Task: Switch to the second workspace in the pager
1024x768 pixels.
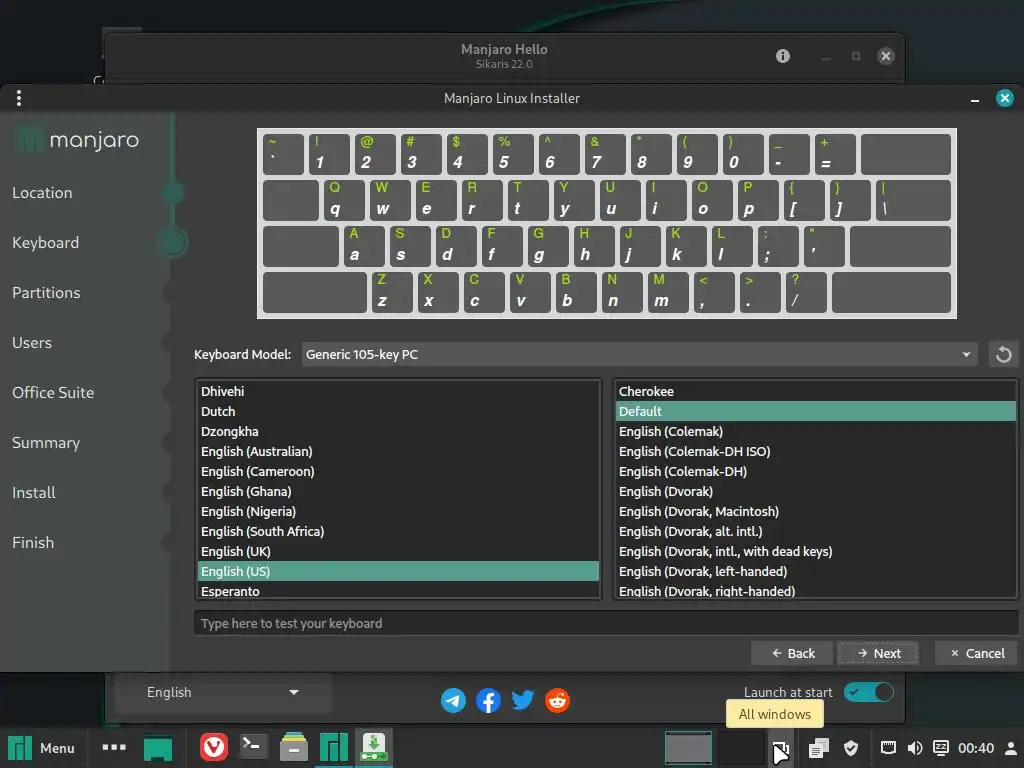Action: tap(741, 748)
